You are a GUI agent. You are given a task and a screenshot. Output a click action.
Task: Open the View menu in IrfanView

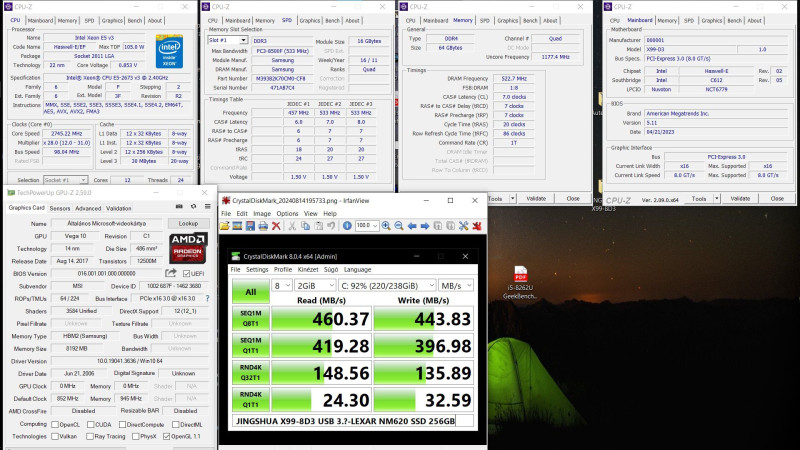click(x=311, y=213)
